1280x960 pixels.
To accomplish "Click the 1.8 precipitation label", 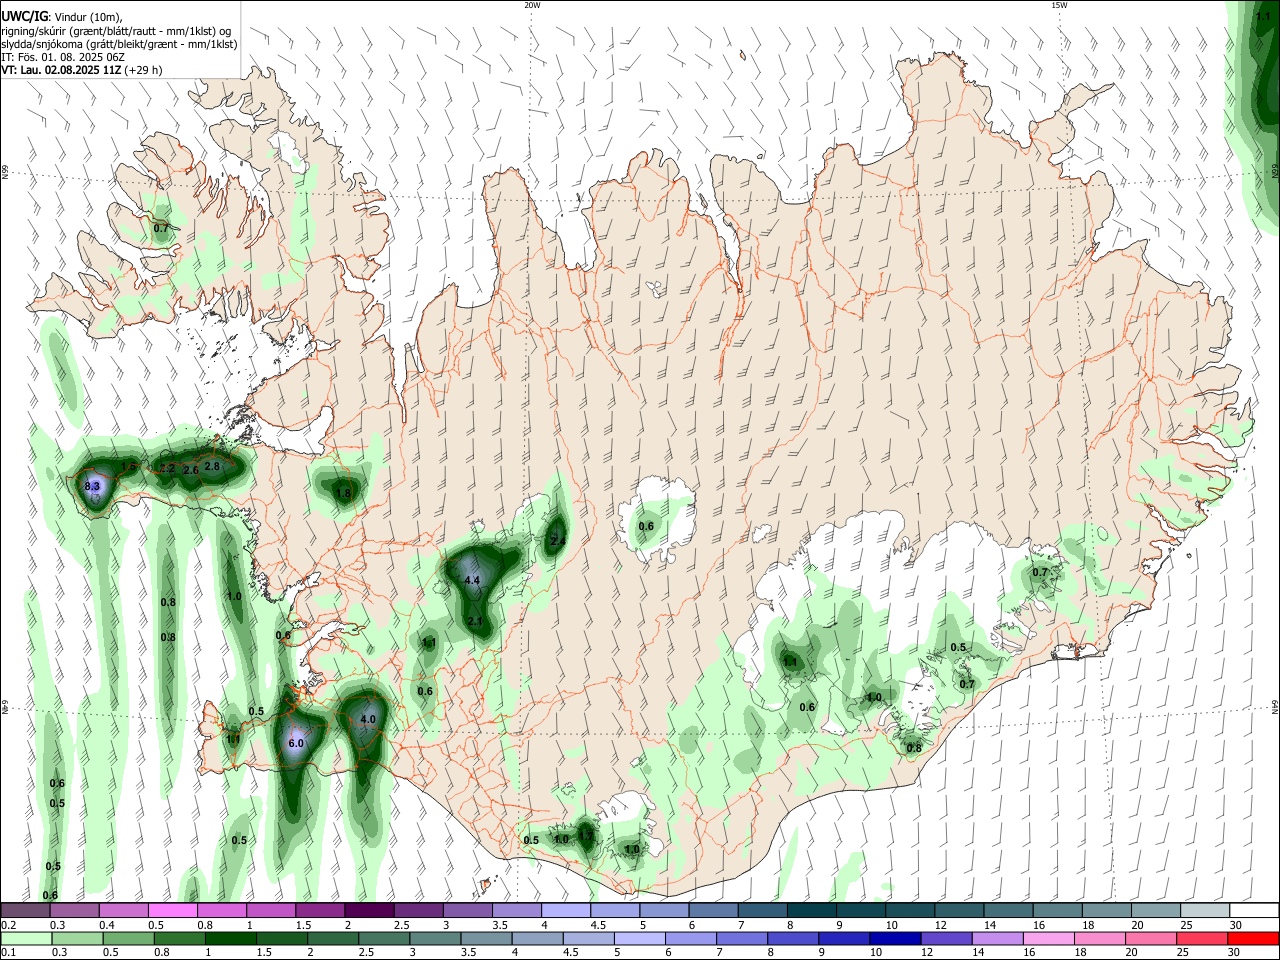I will pos(343,493).
